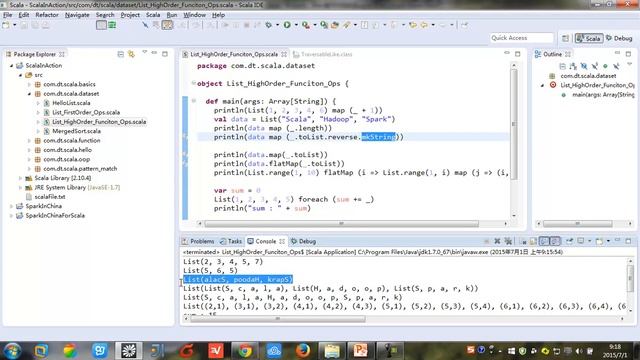Toggle the Outline hide static members icon
This screenshot has height=360, width=640.
595,66
